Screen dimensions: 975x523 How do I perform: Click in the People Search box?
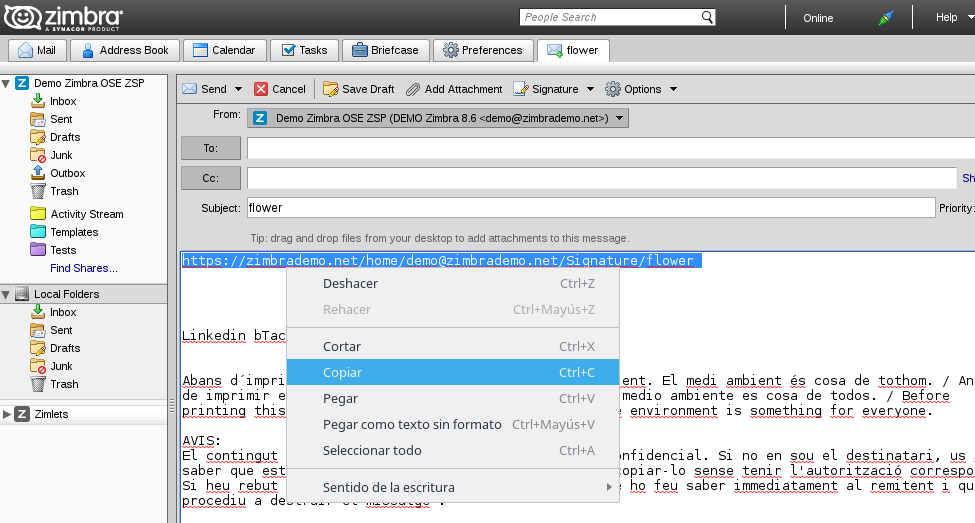[x=611, y=17]
